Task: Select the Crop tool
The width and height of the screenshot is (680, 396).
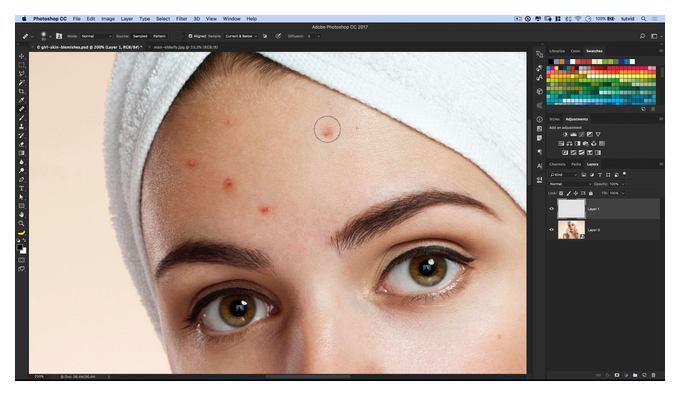Action: coord(21,92)
